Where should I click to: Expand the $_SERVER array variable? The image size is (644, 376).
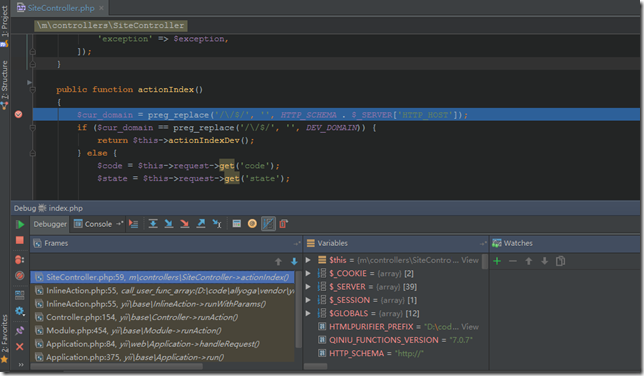coord(308,286)
